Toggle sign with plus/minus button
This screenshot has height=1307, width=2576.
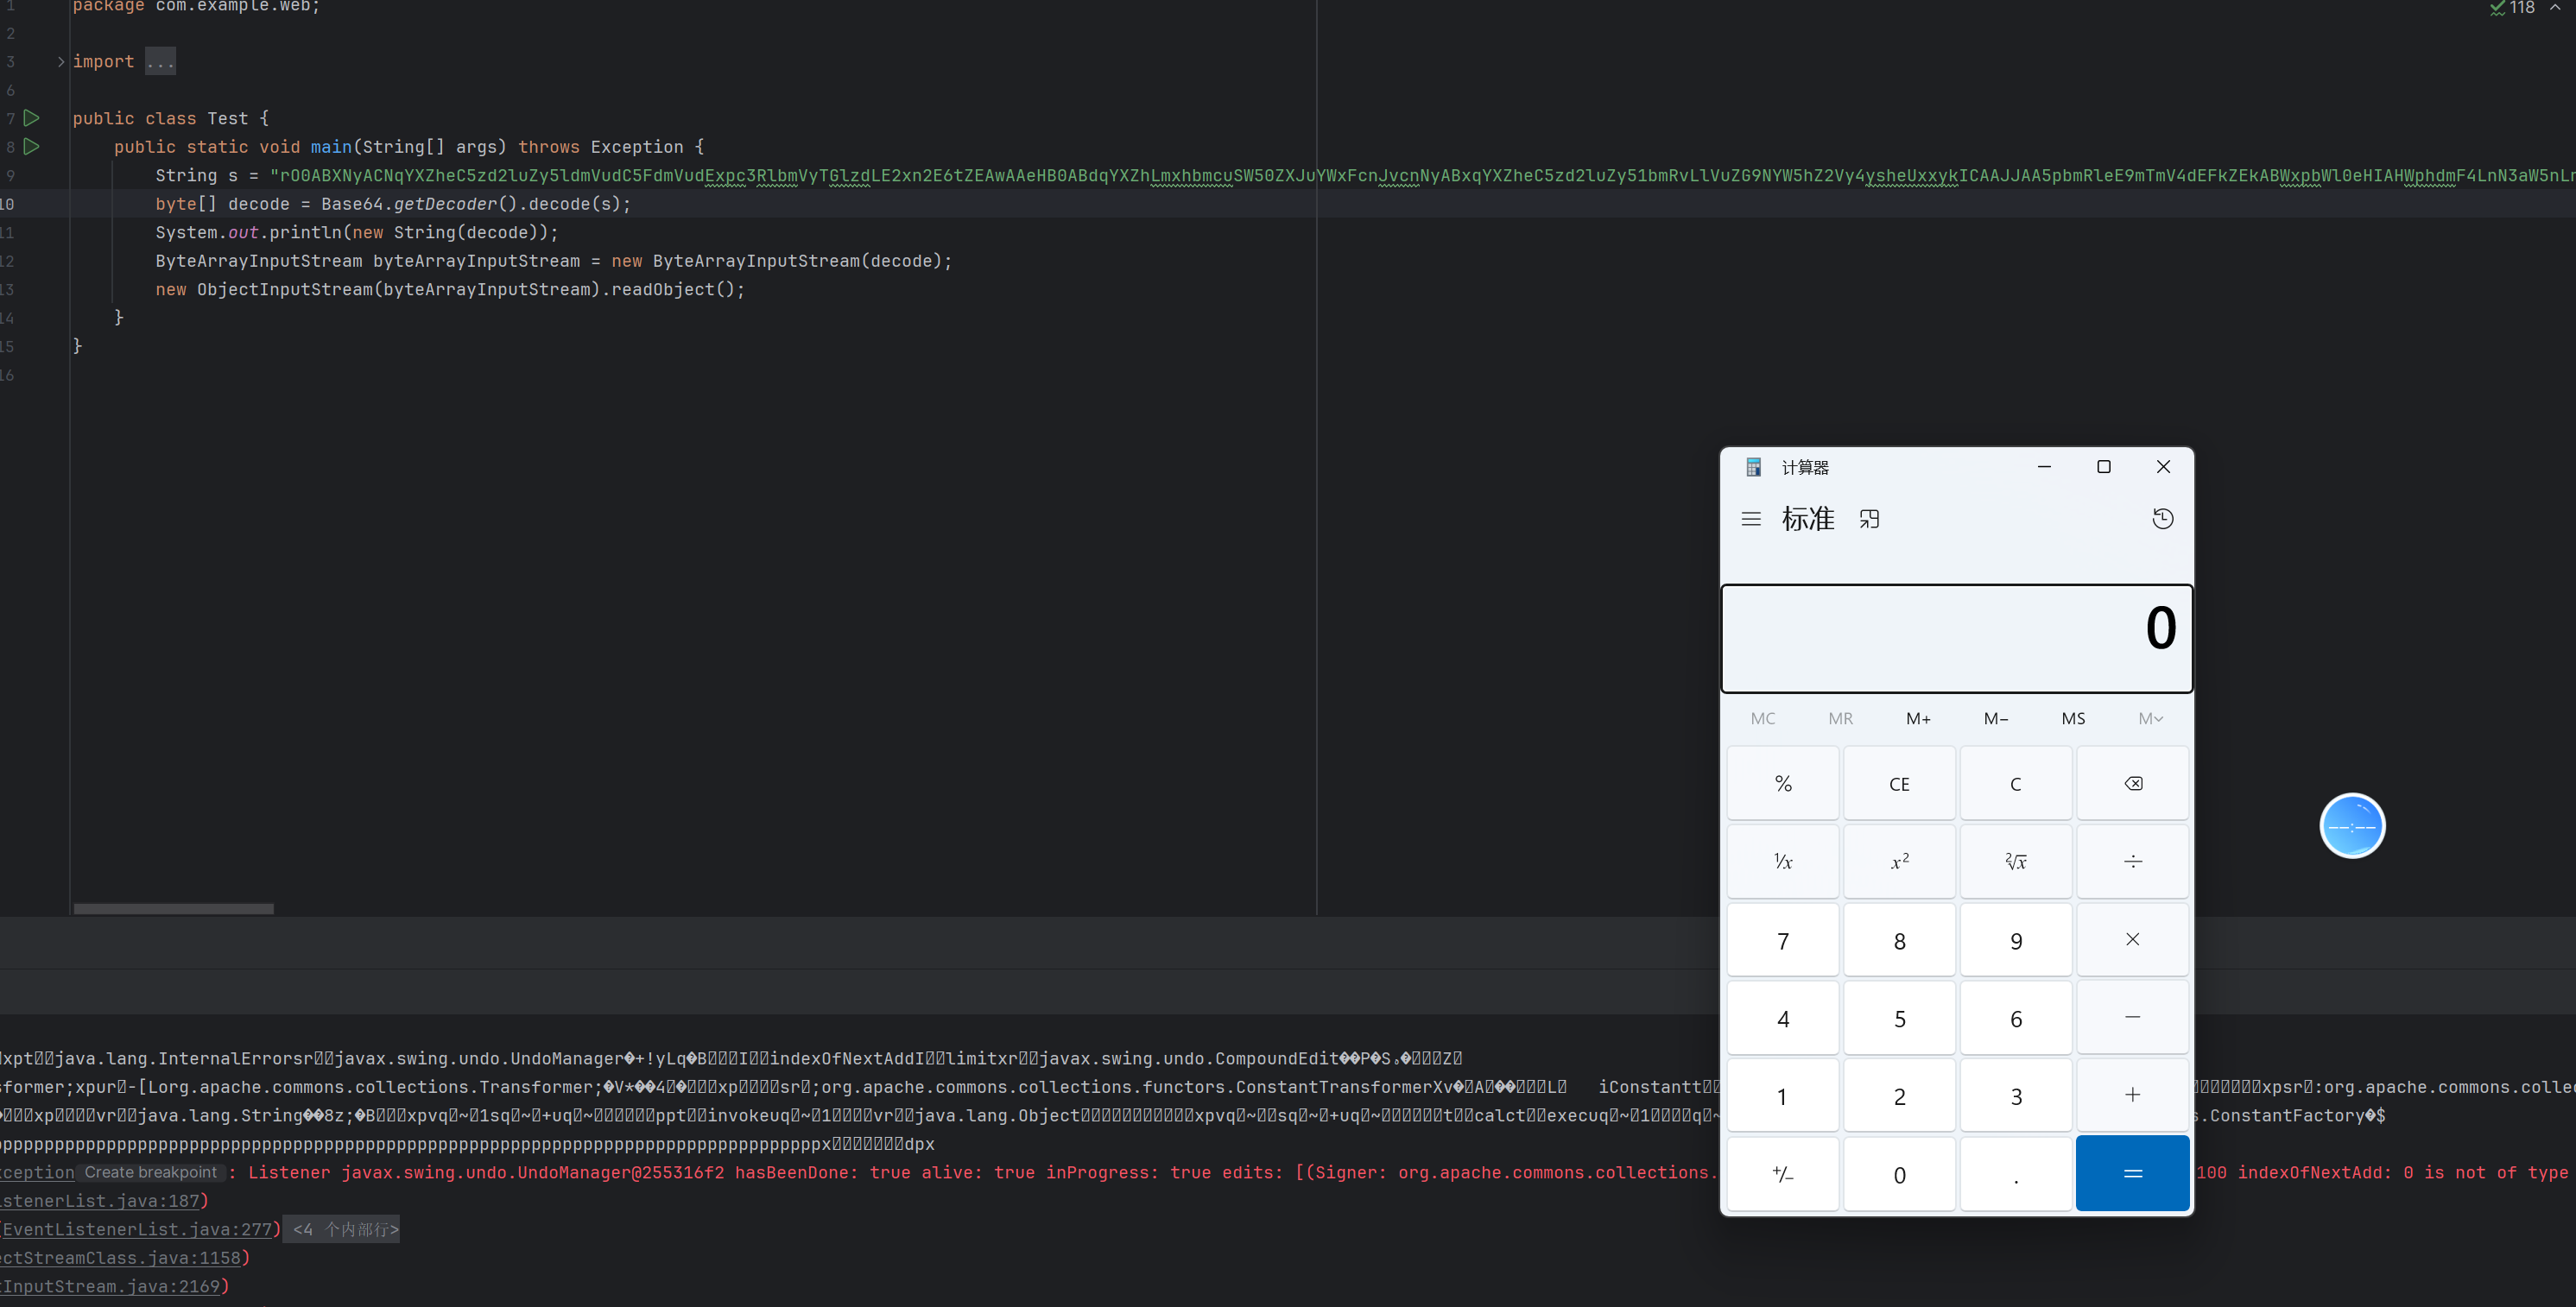click(1782, 1174)
